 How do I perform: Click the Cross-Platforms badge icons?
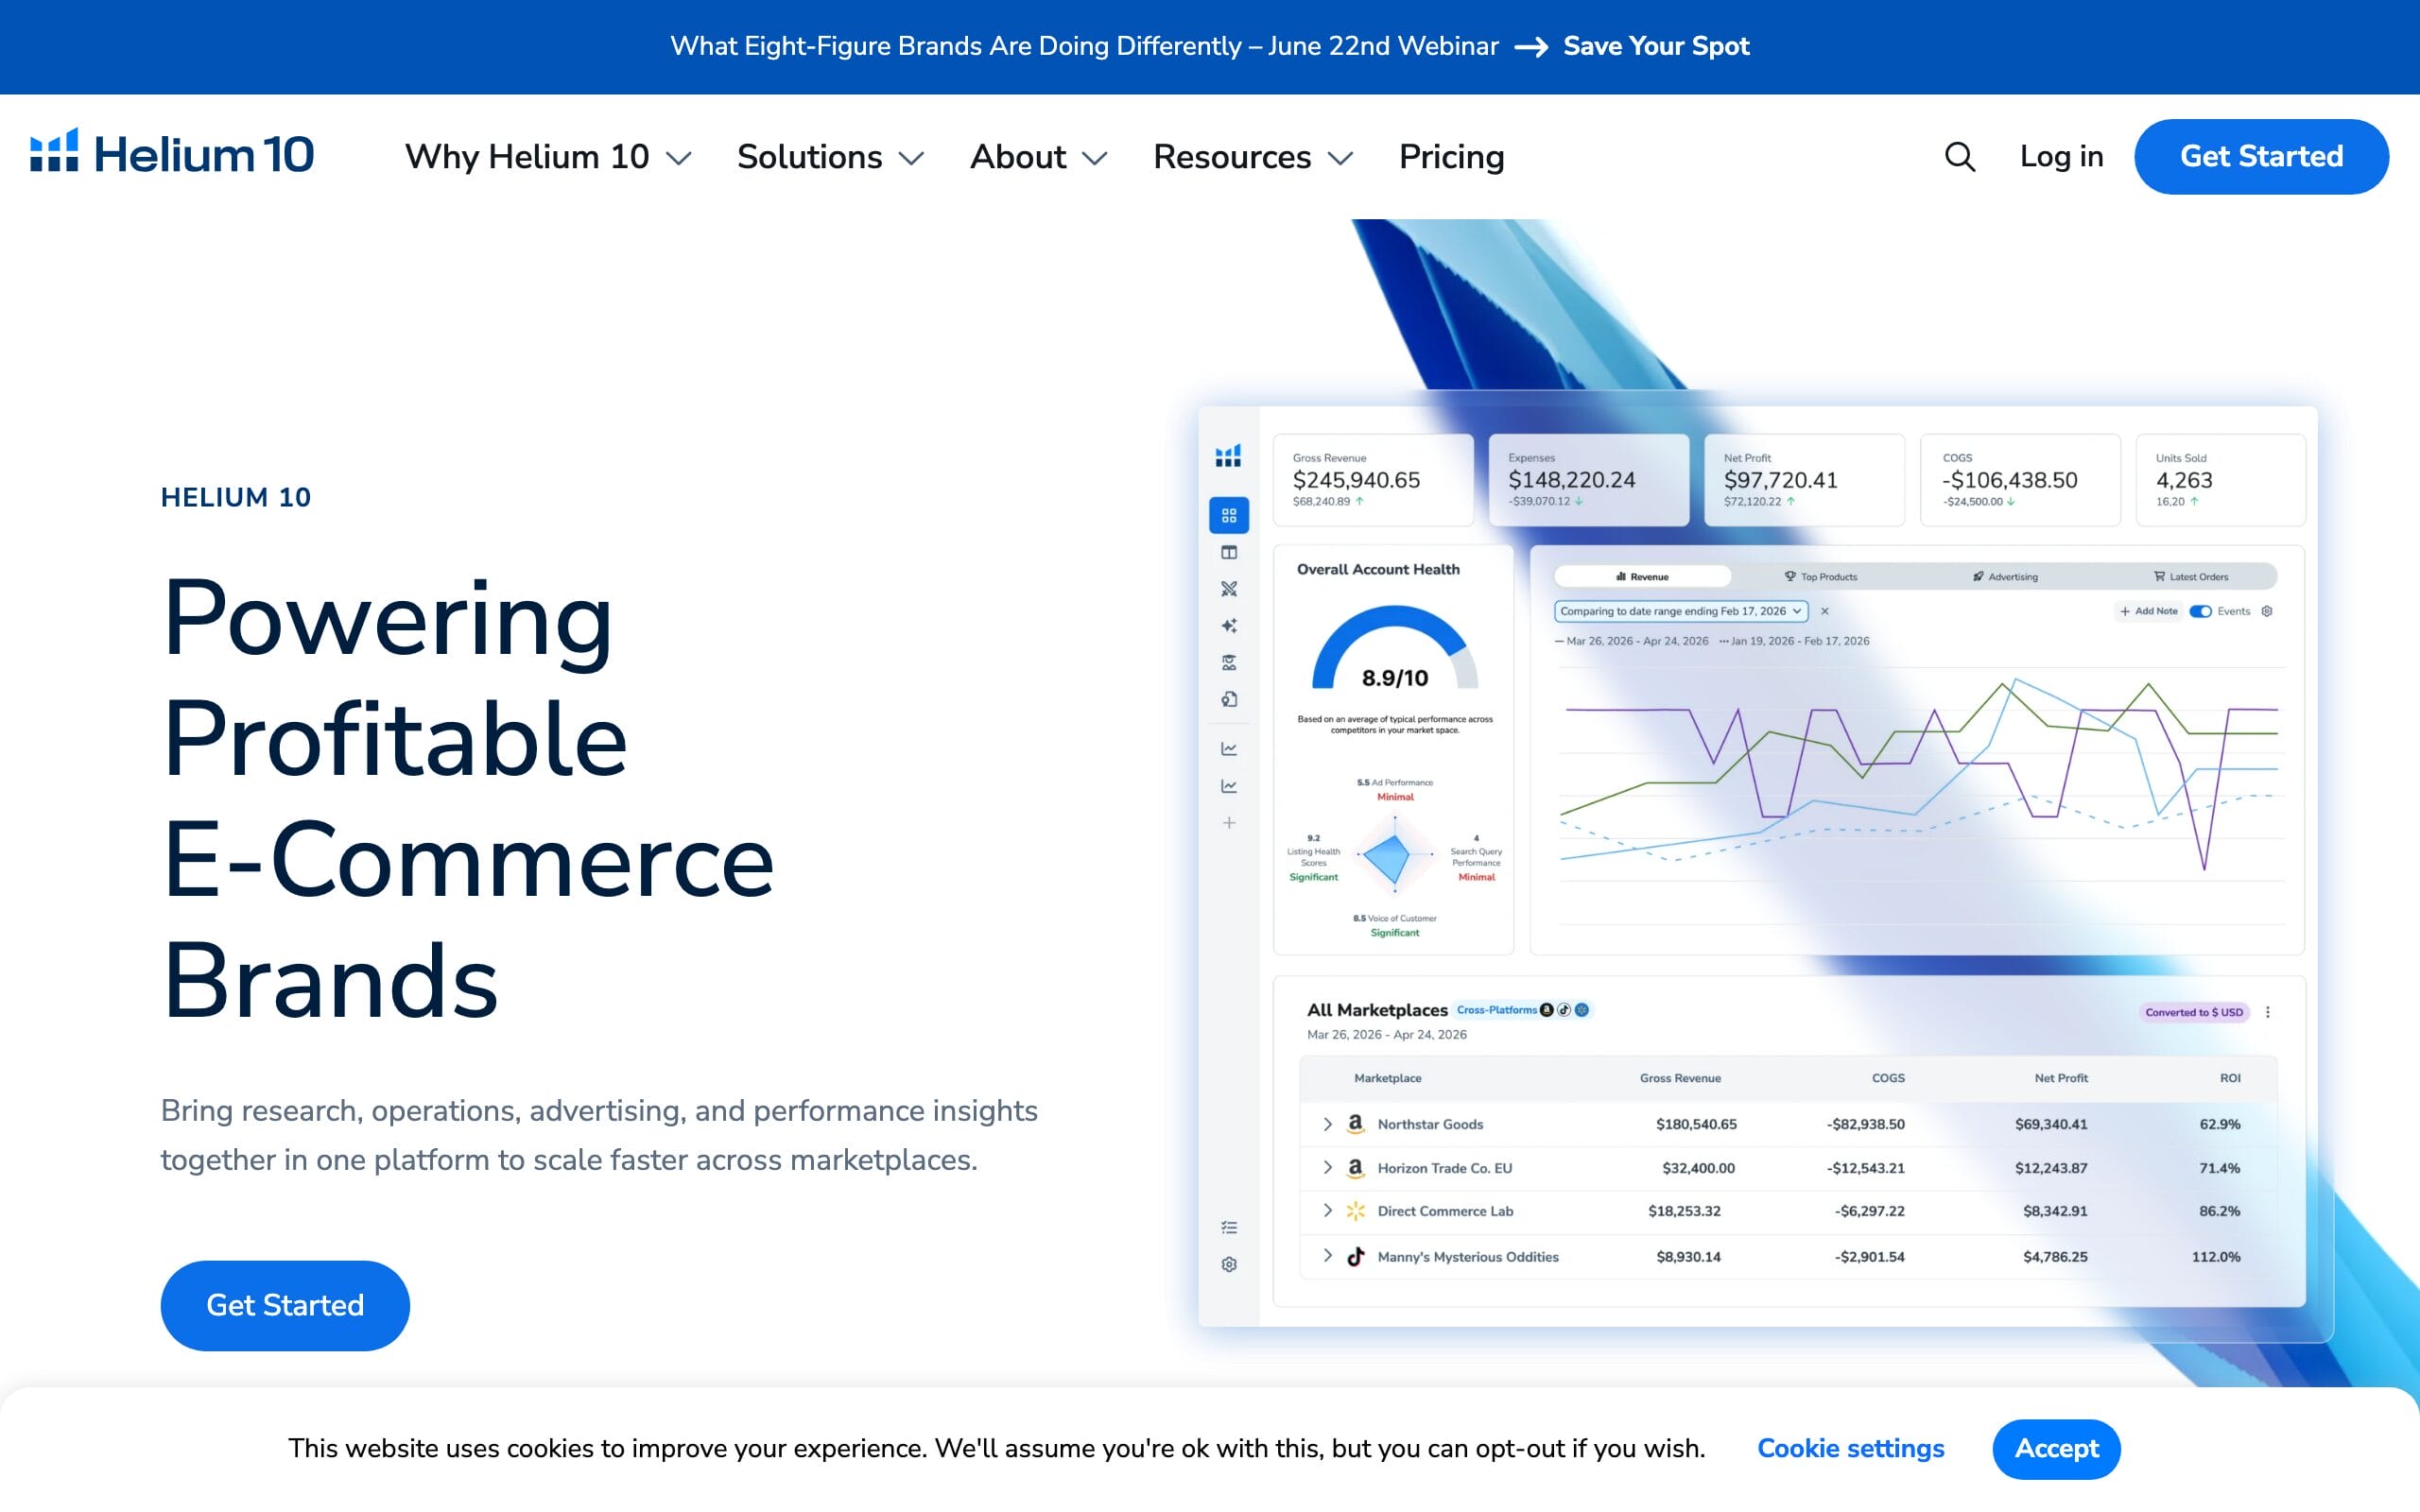pos(1564,1010)
